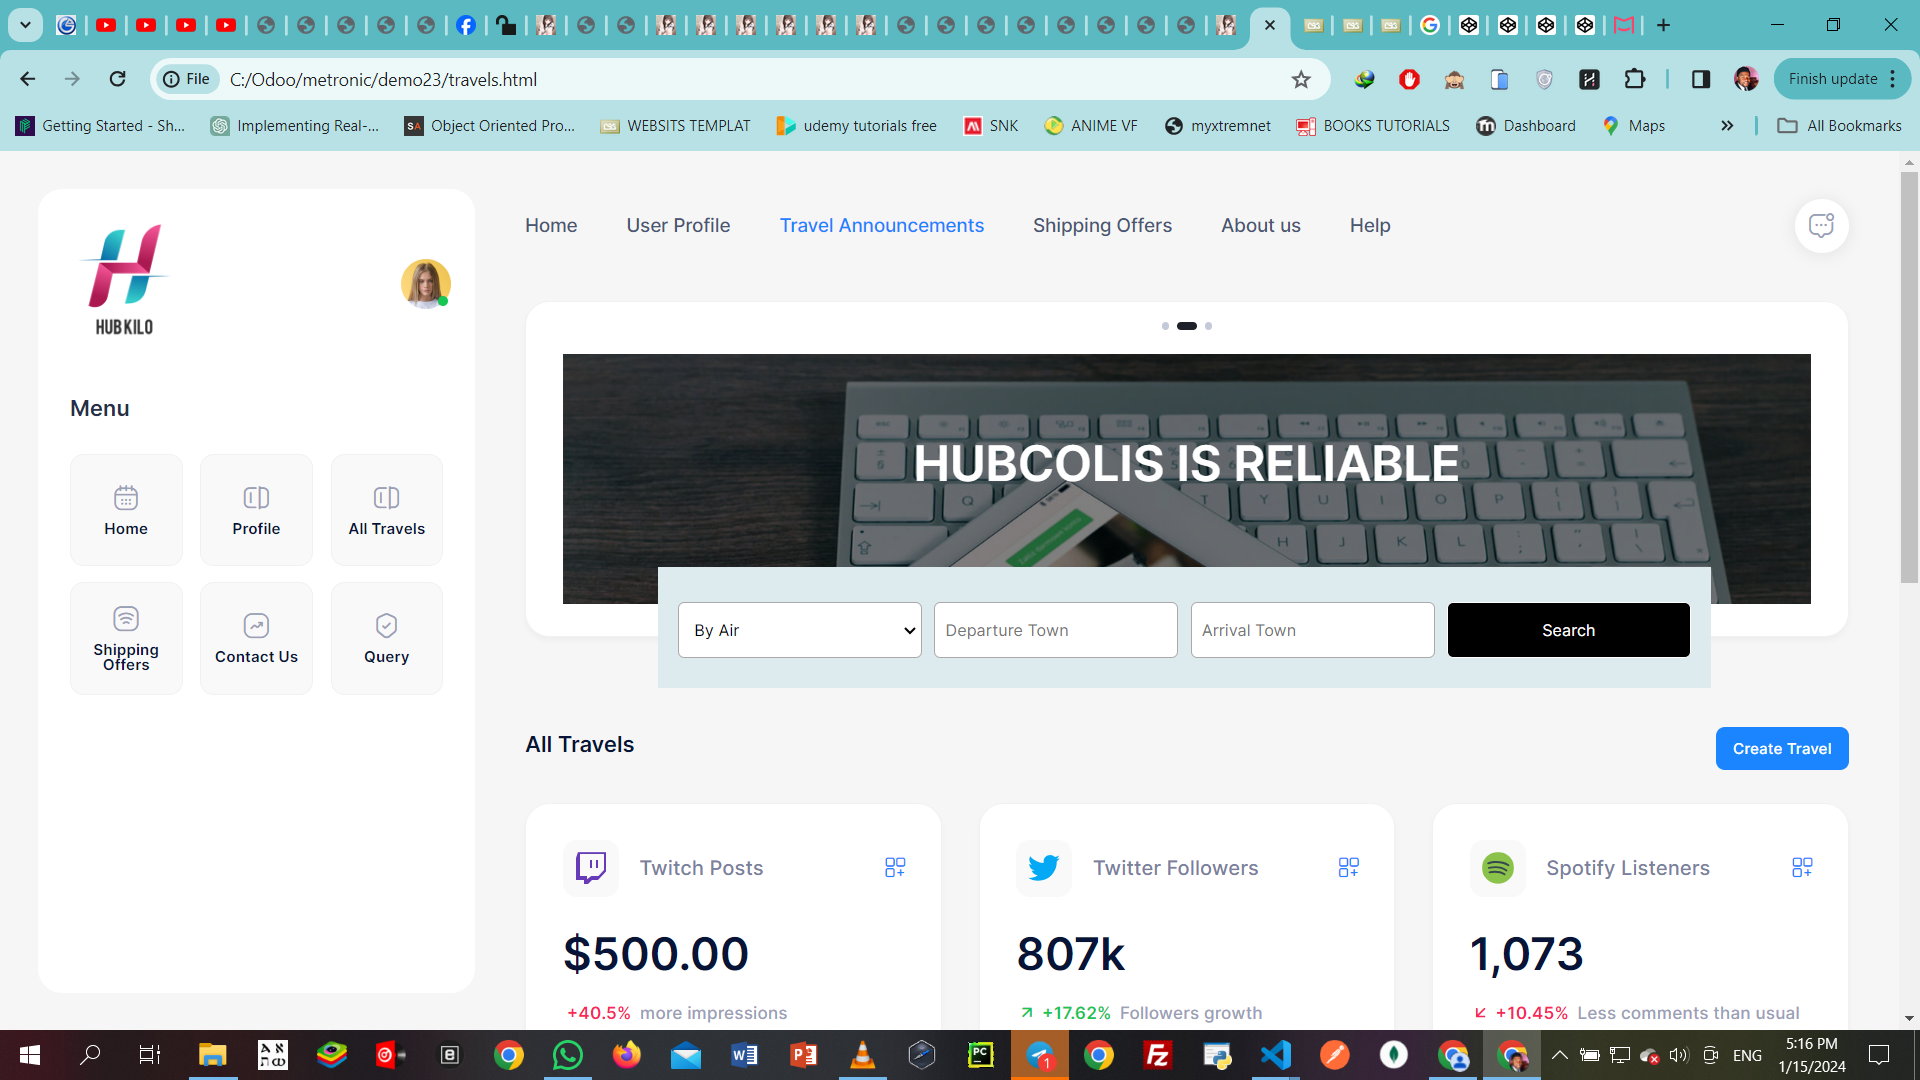Open a new browser tab
Screen dimensions: 1920x1080
[x=1663, y=25]
